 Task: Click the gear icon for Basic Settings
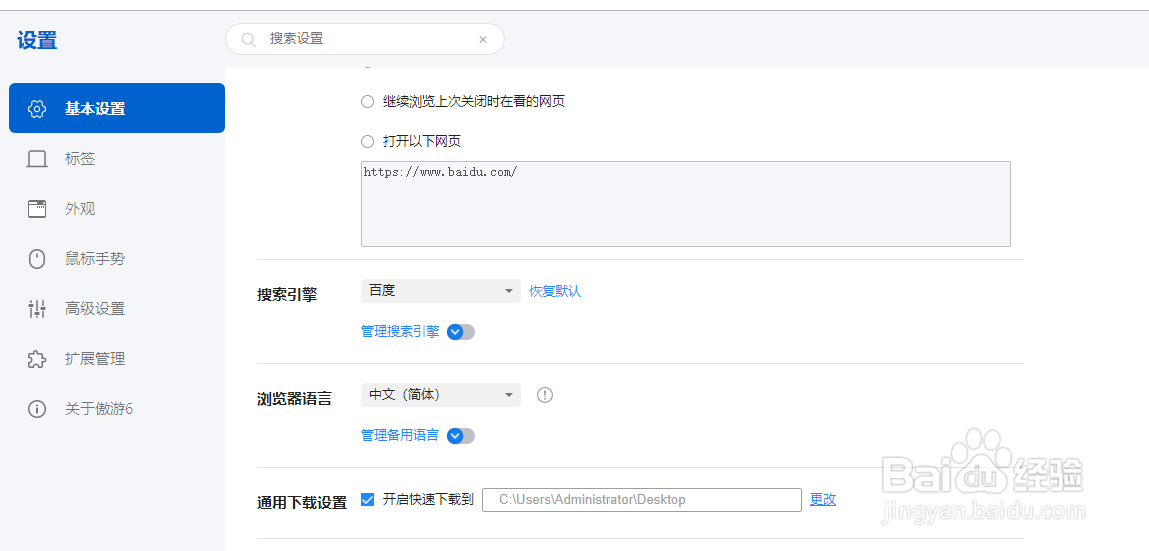pos(37,109)
